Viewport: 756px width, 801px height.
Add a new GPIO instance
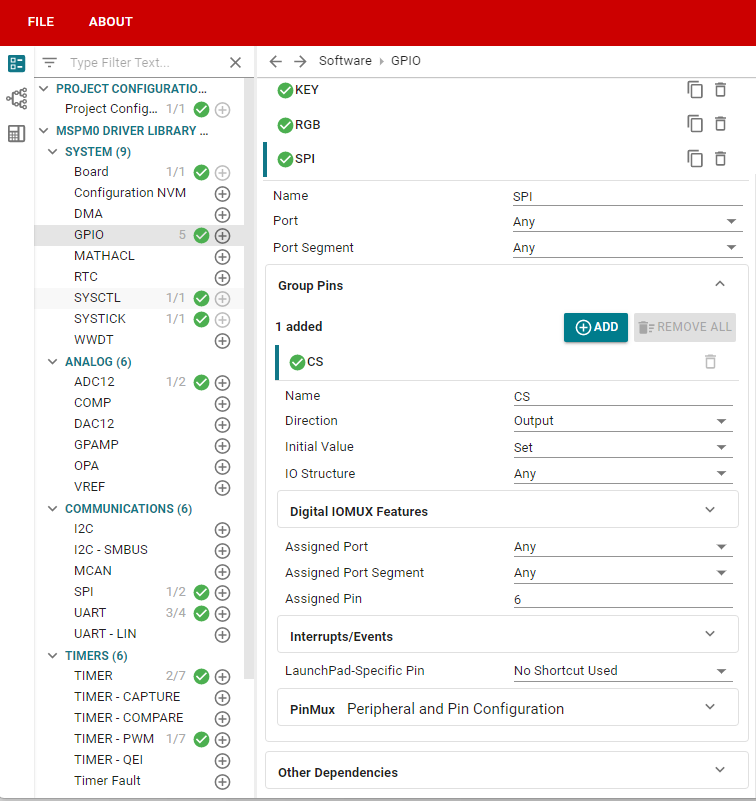click(222, 235)
